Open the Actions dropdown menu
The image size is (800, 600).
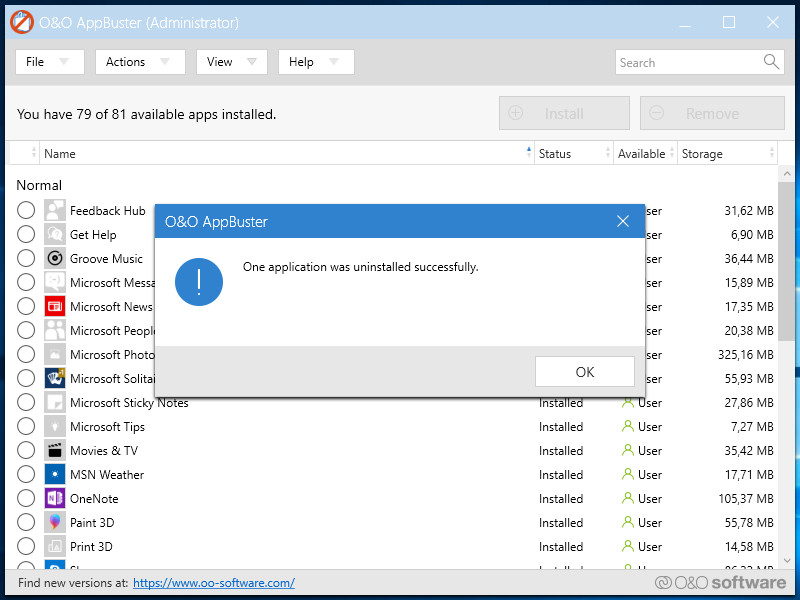point(140,62)
